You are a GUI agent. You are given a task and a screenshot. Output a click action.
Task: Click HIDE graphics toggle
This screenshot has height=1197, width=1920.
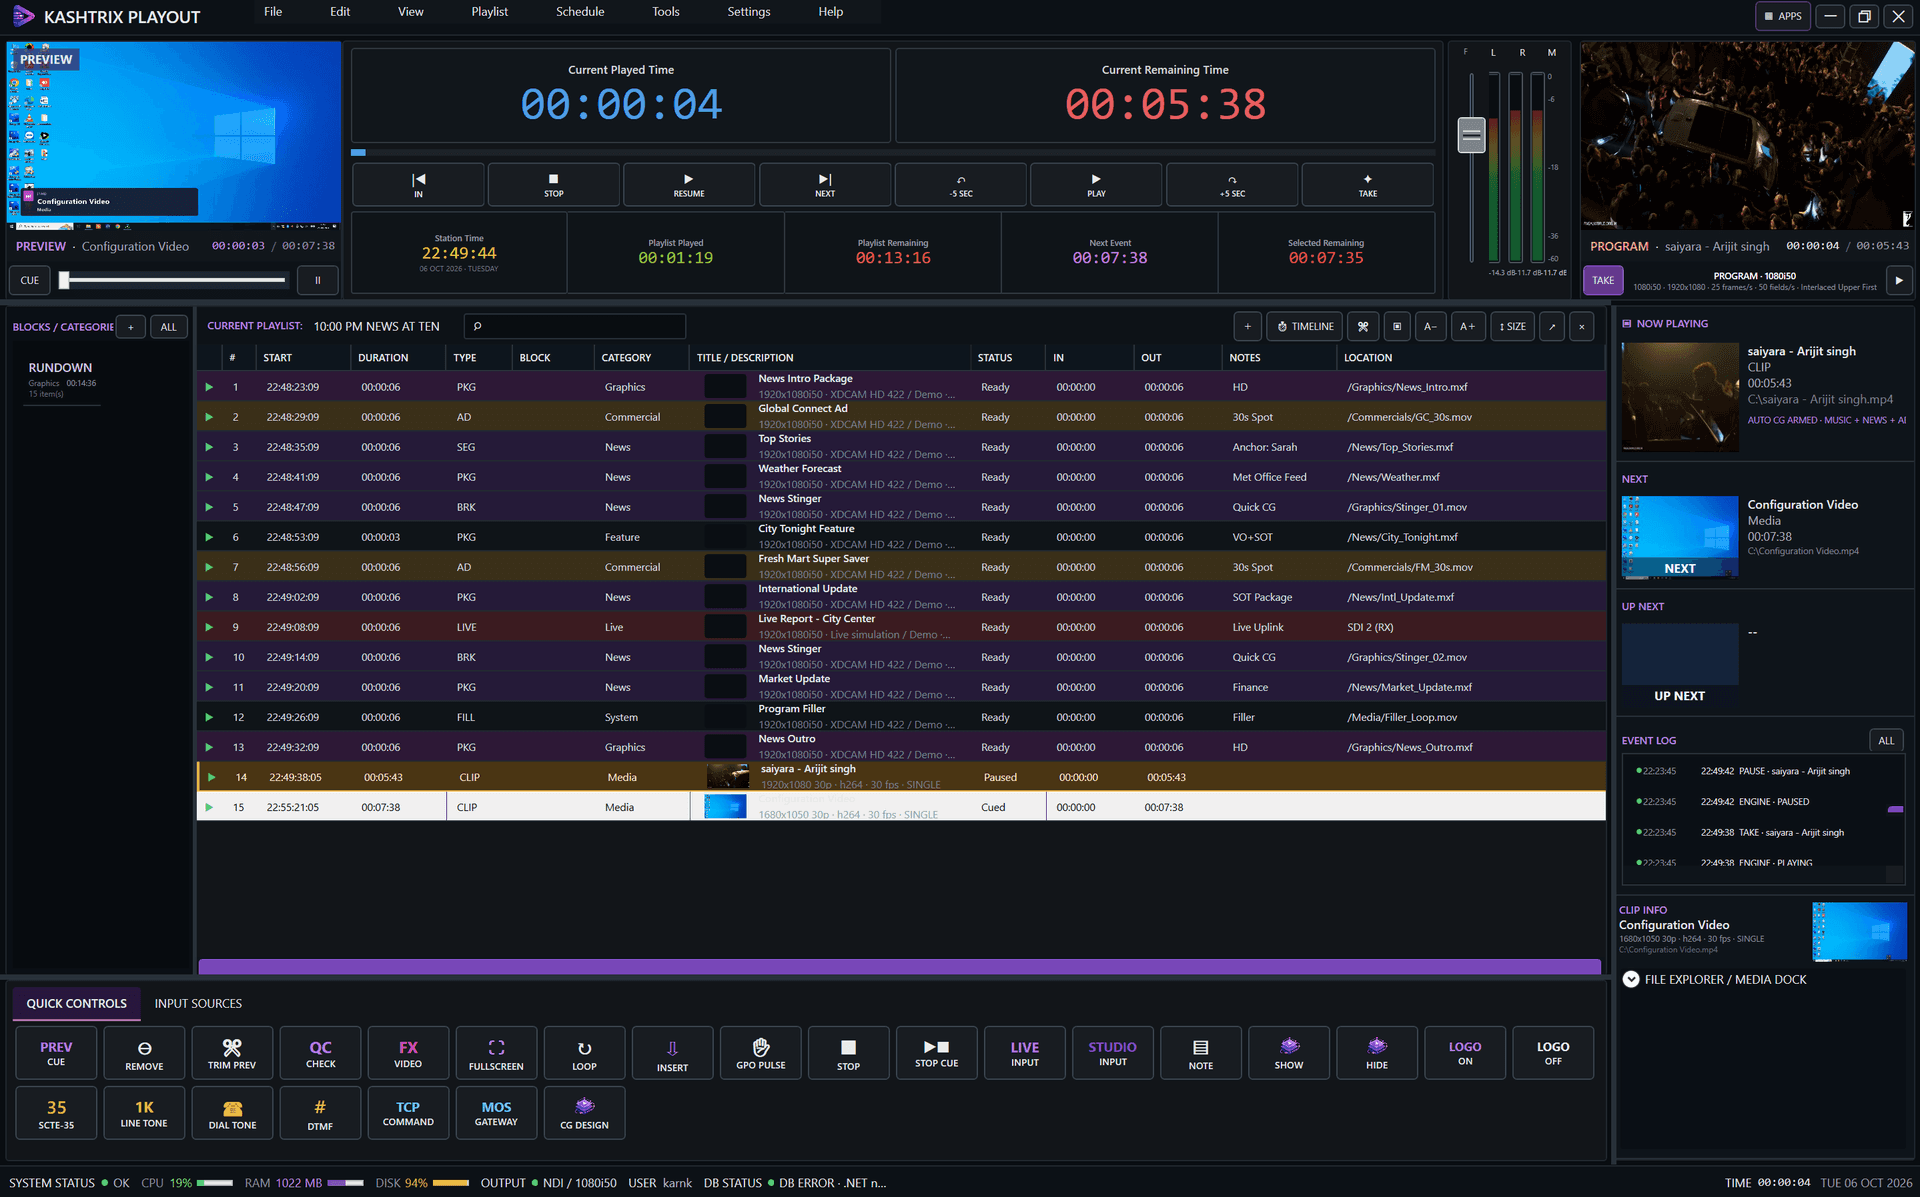click(x=1376, y=1053)
